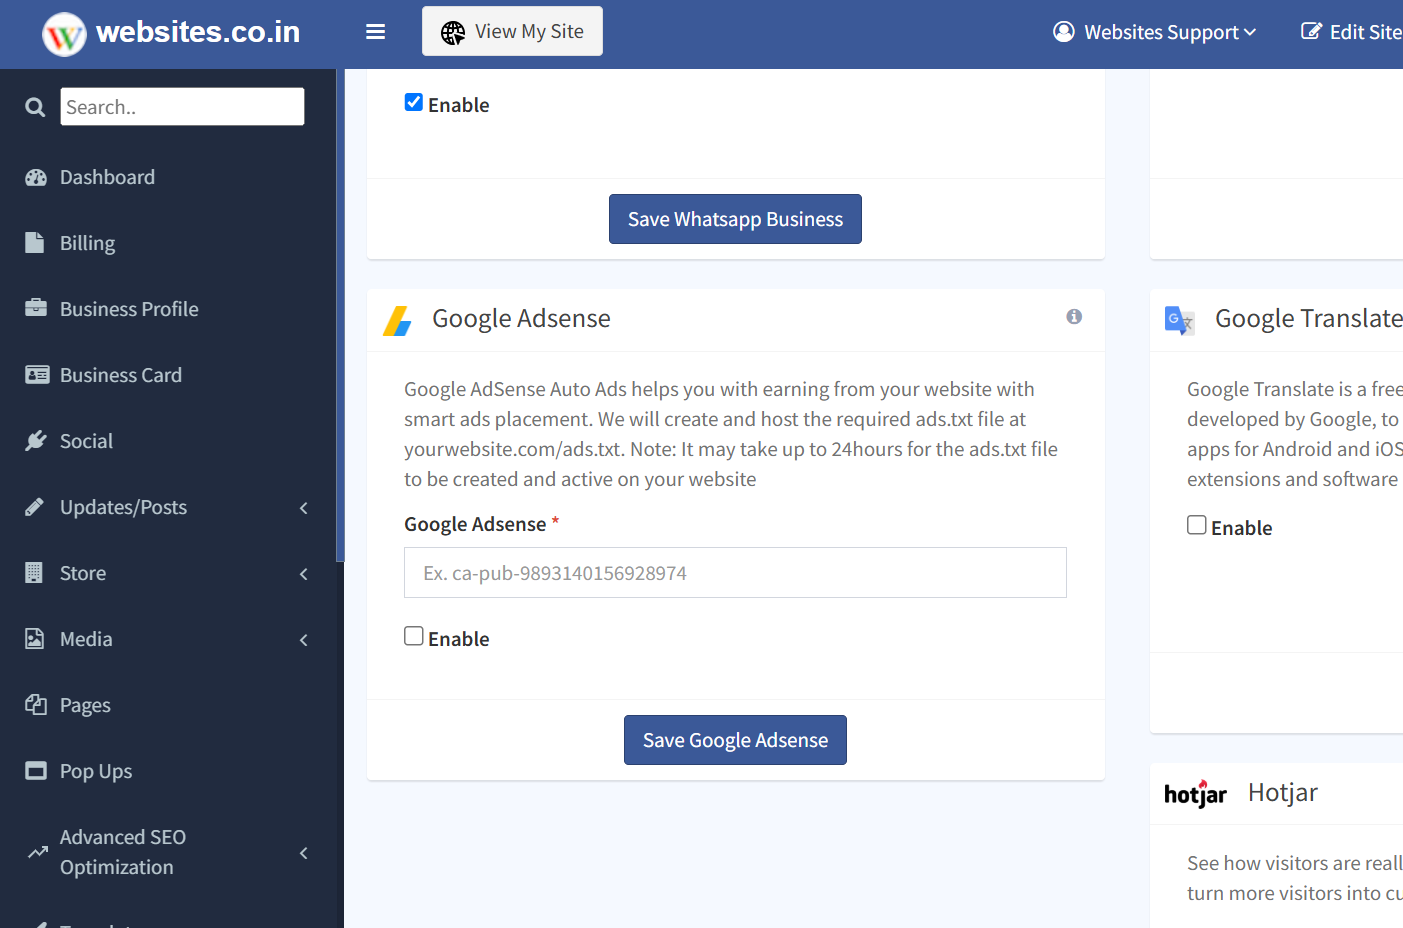Click Save Google Adsense button
Image resolution: width=1403 pixels, height=928 pixels.
point(735,740)
